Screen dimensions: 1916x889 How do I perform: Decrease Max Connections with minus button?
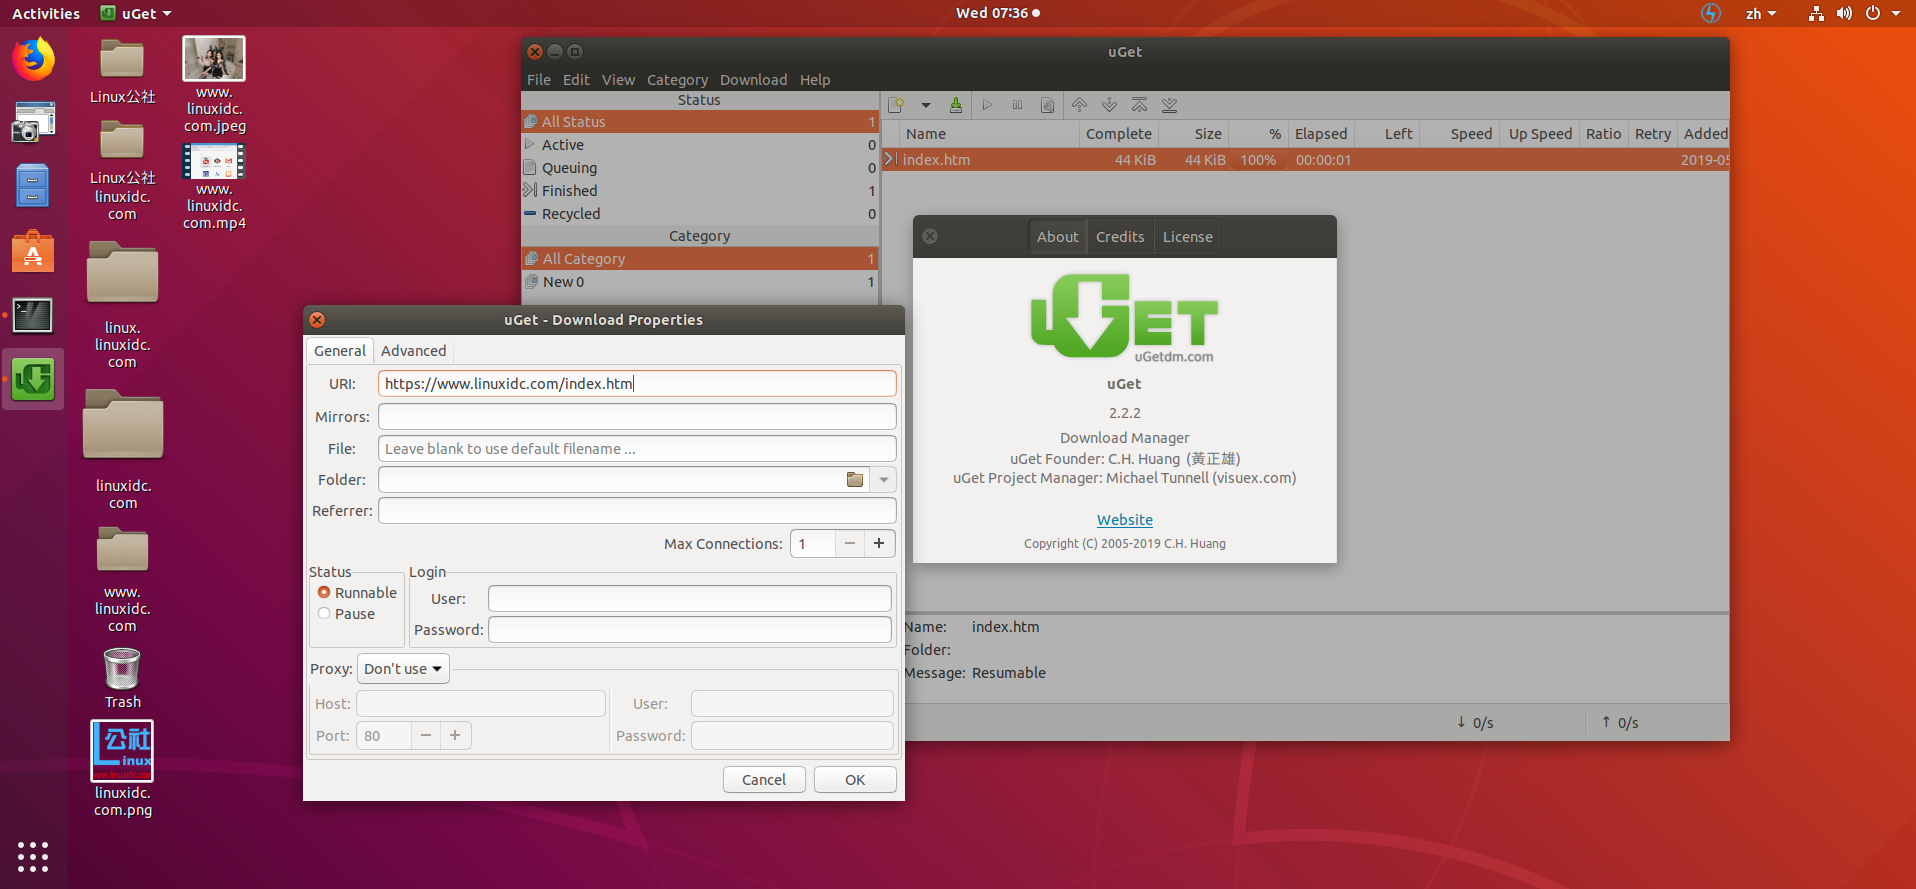pos(850,544)
